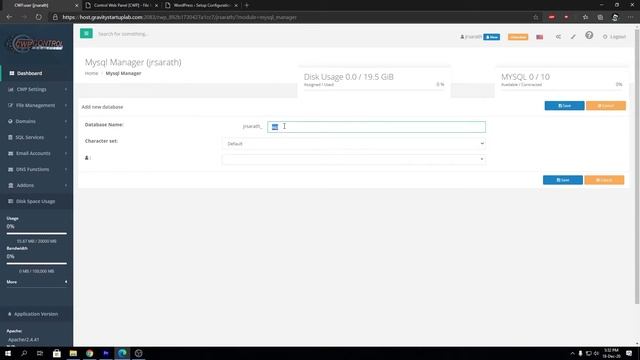Open Windows taskbar search
The height and width of the screenshot is (360, 640).
tap(24, 353)
